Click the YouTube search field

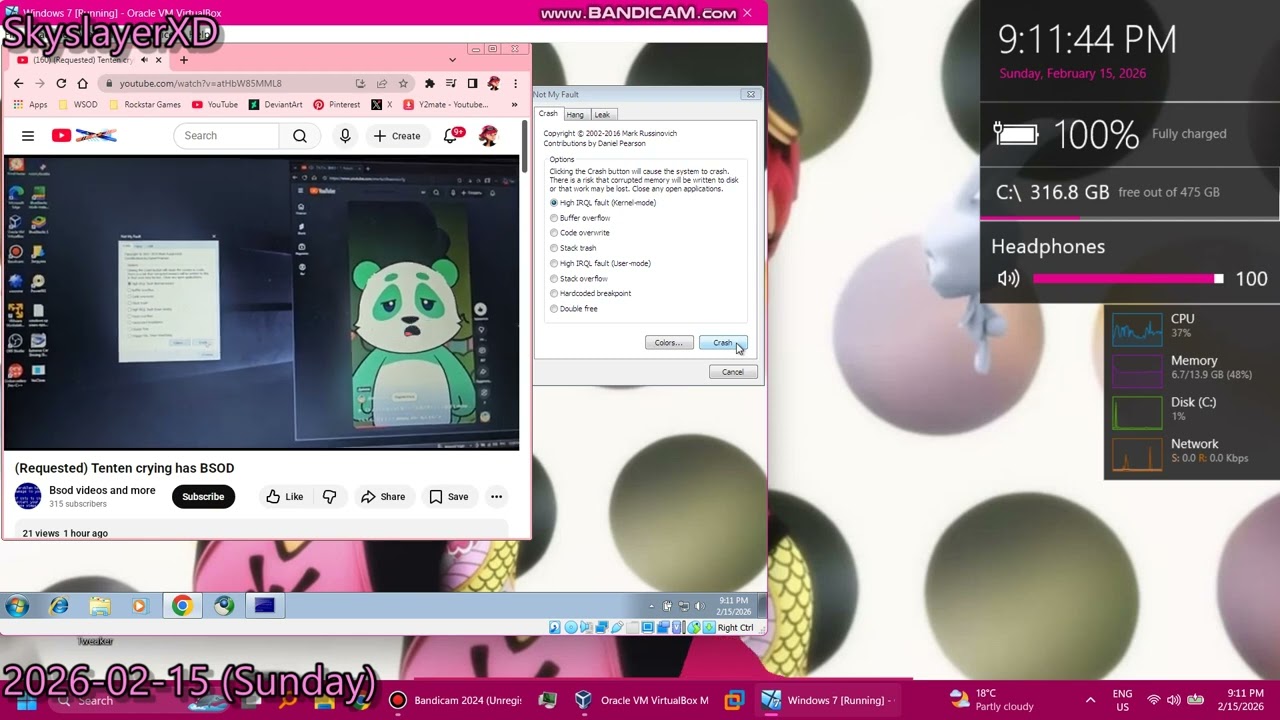(227, 136)
